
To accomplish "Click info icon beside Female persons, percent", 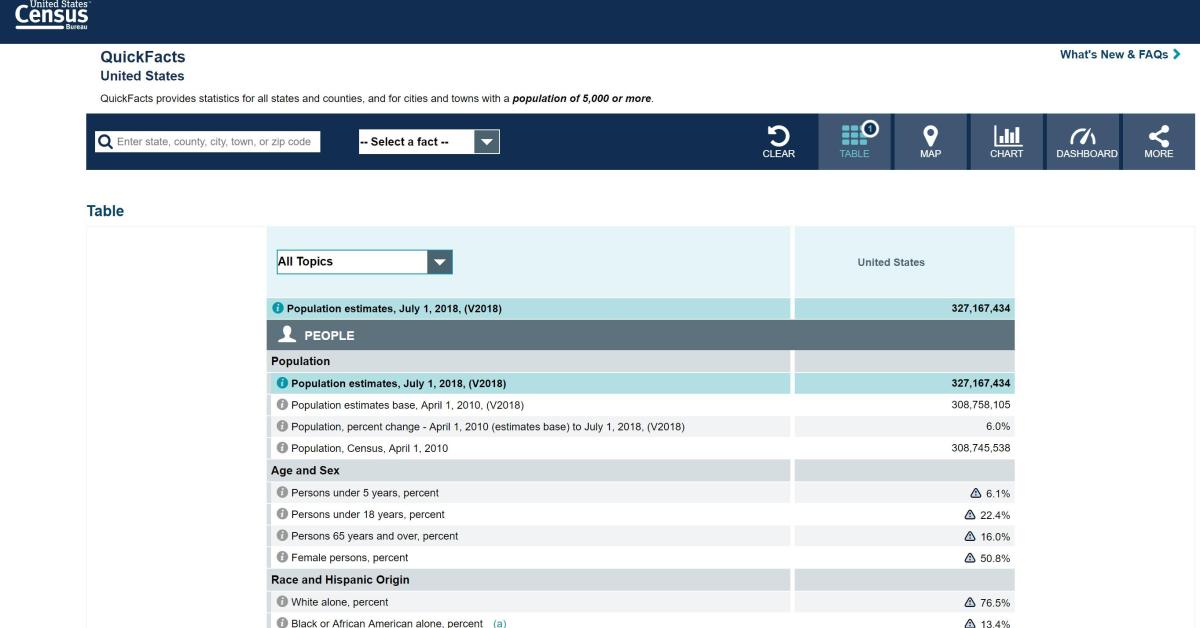I will tap(282, 558).
